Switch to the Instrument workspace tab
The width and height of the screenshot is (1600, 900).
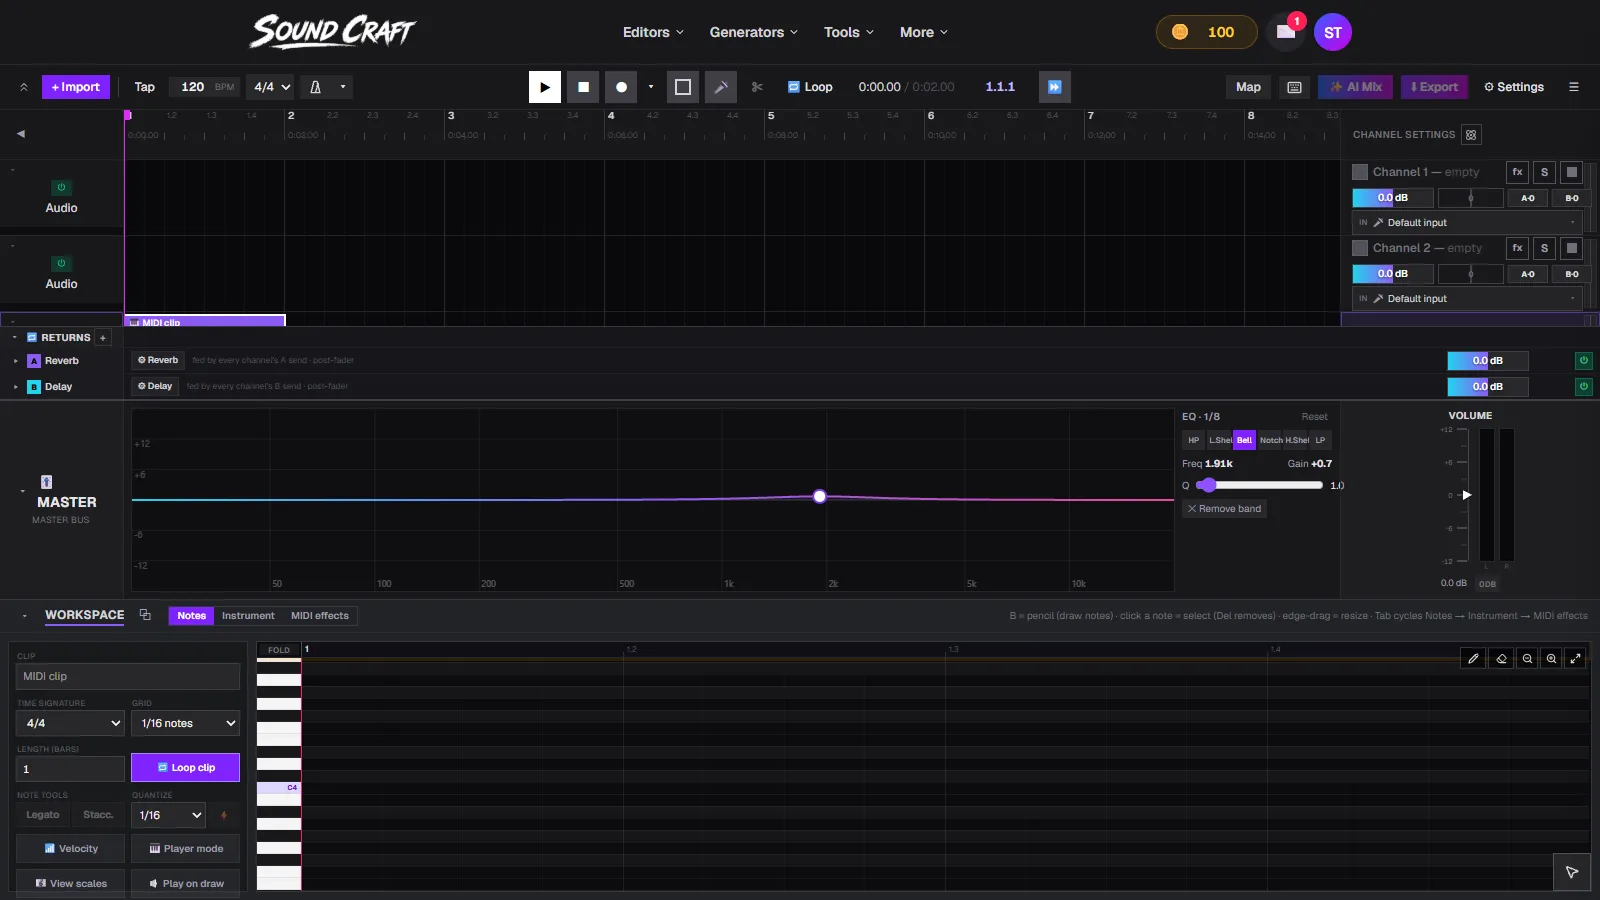[248, 616]
